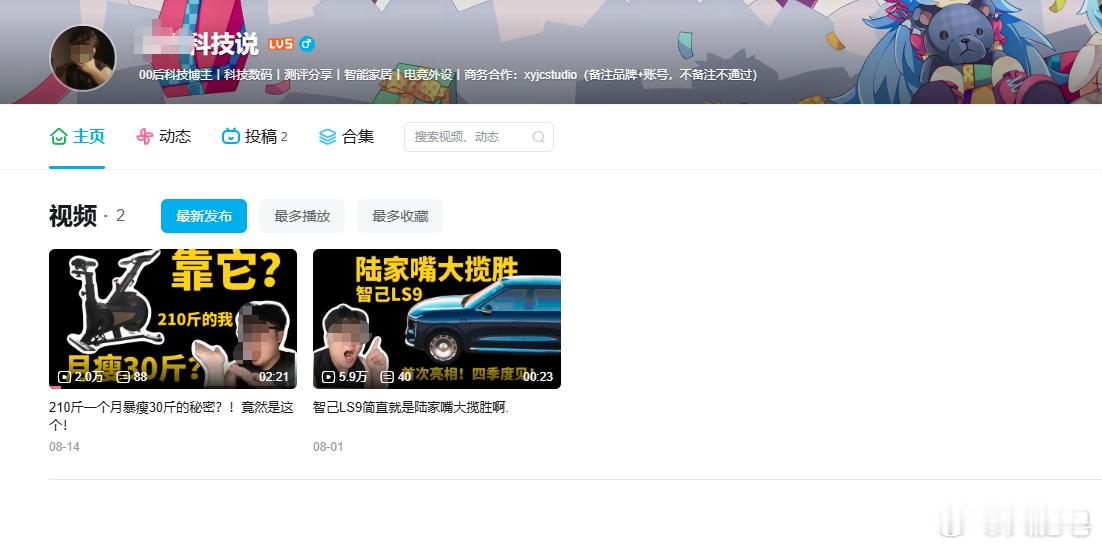Screen dimensions: 1102x548
Task: Click the home icon beside 主页
Action: click(x=58, y=136)
